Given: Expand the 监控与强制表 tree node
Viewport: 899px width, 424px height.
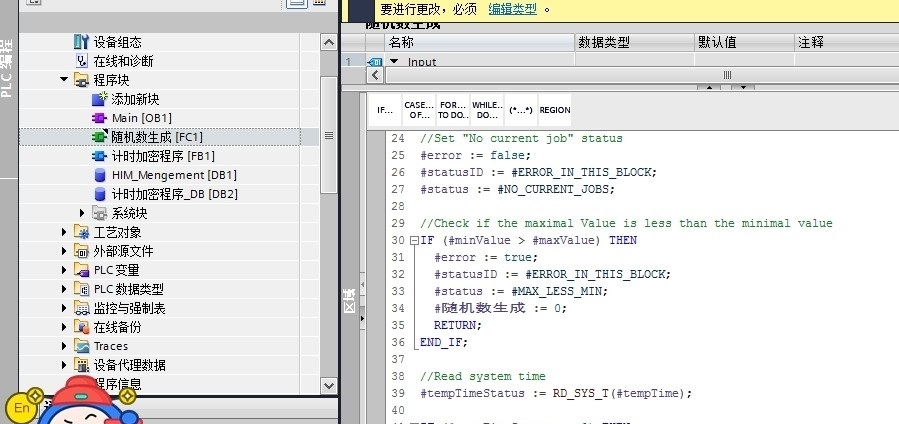Looking at the screenshot, I should (64, 308).
